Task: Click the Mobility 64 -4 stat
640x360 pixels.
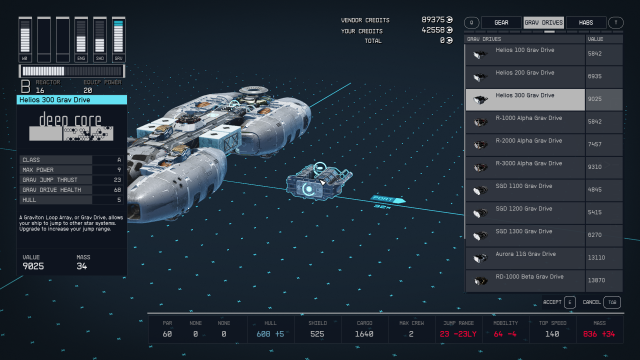Action: coord(505,329)
